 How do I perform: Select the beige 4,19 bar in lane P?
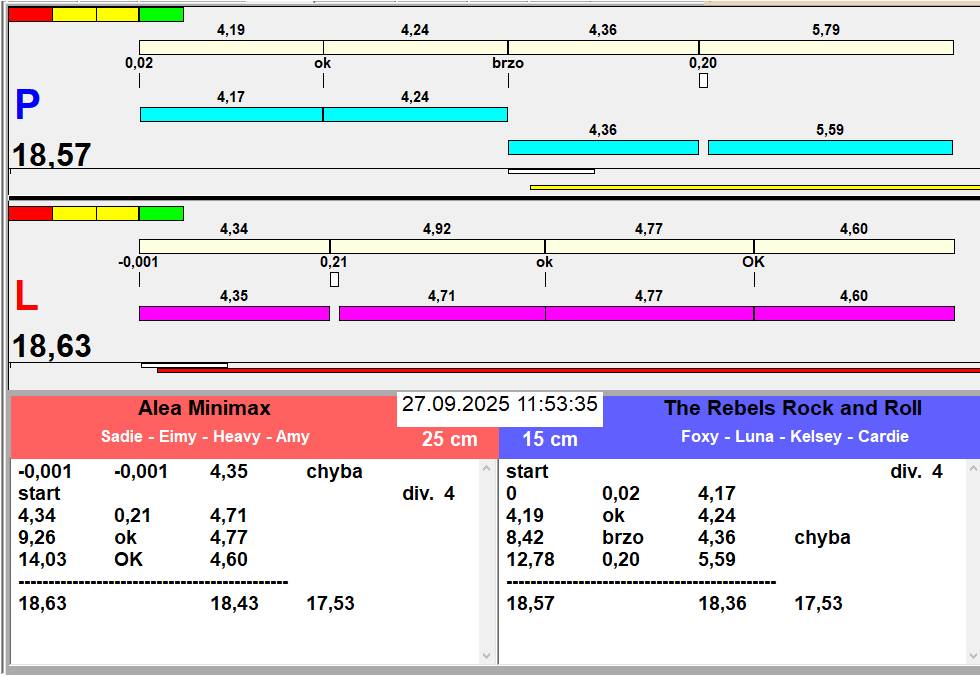(x=231, y=47)
